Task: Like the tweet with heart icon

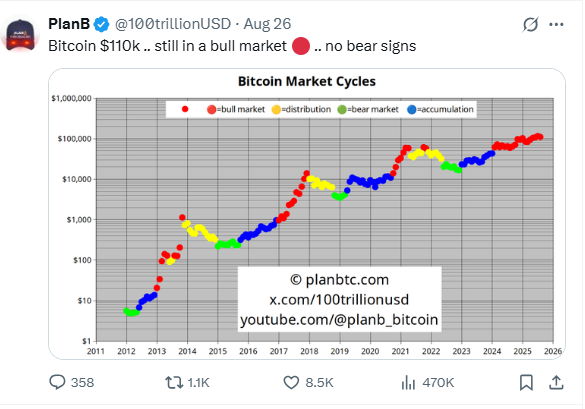Action: (x=291, y=383)
